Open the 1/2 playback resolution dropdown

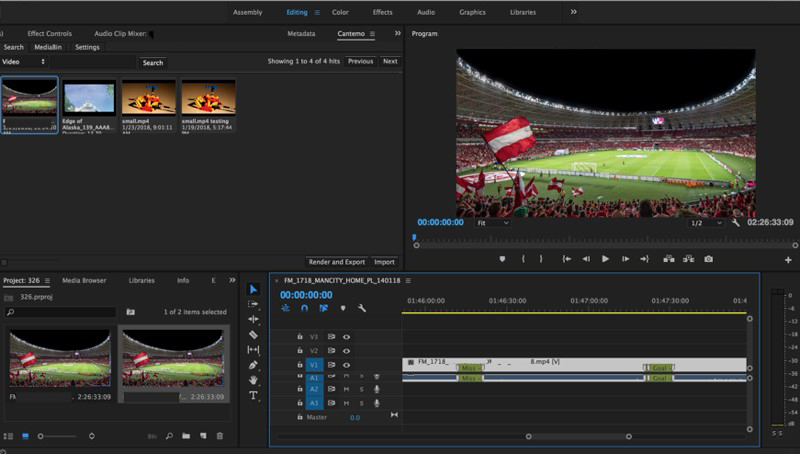click(x=706, y=223)
